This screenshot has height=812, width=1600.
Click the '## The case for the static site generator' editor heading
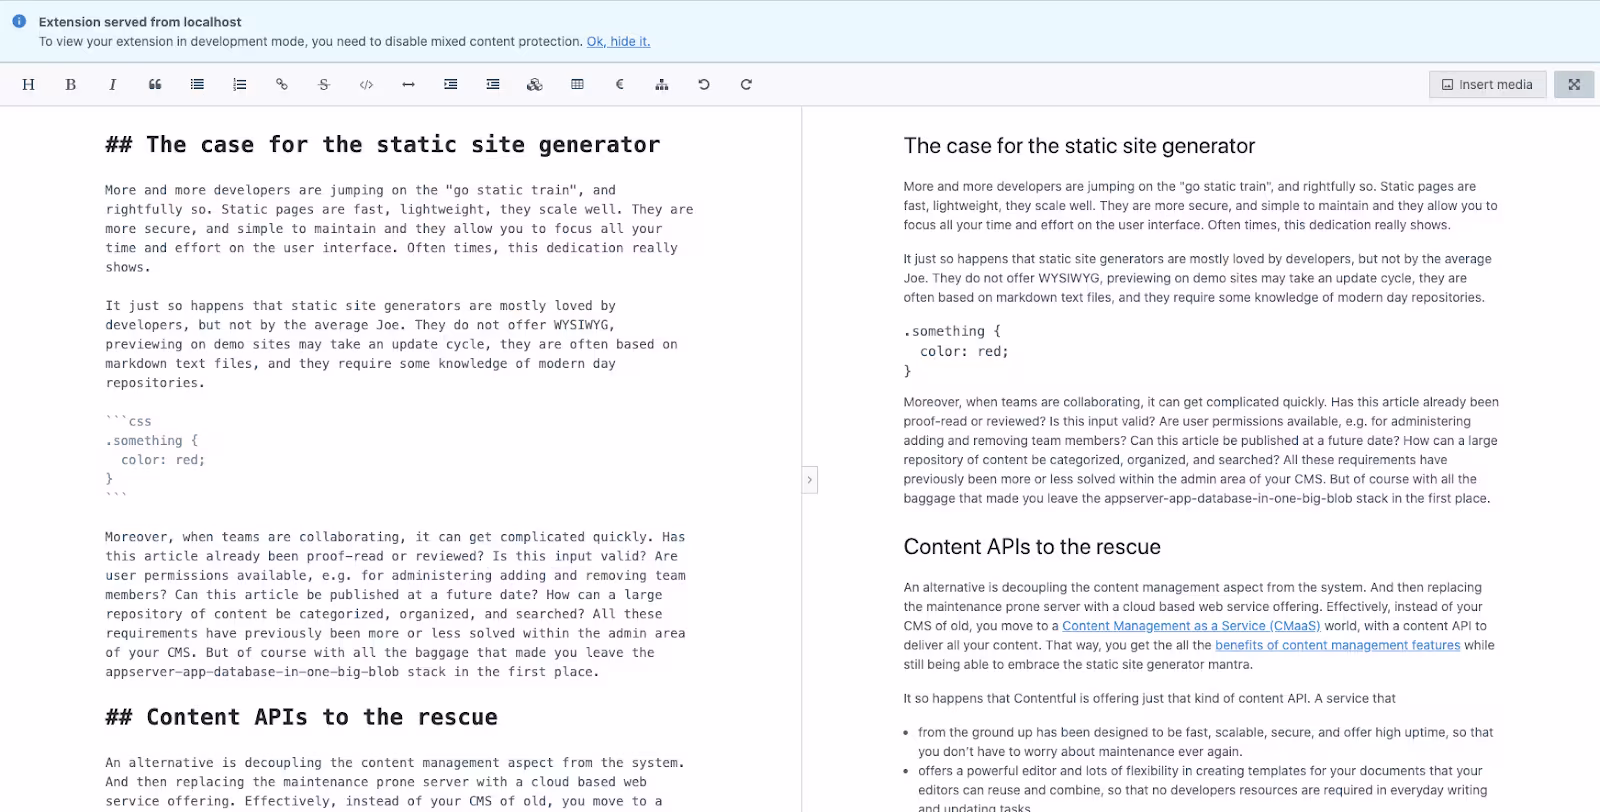coord(383,144)
